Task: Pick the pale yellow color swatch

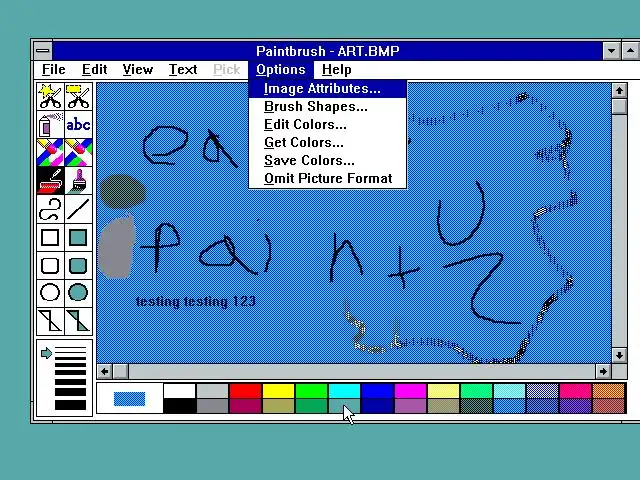Action: tap(444, 391)
